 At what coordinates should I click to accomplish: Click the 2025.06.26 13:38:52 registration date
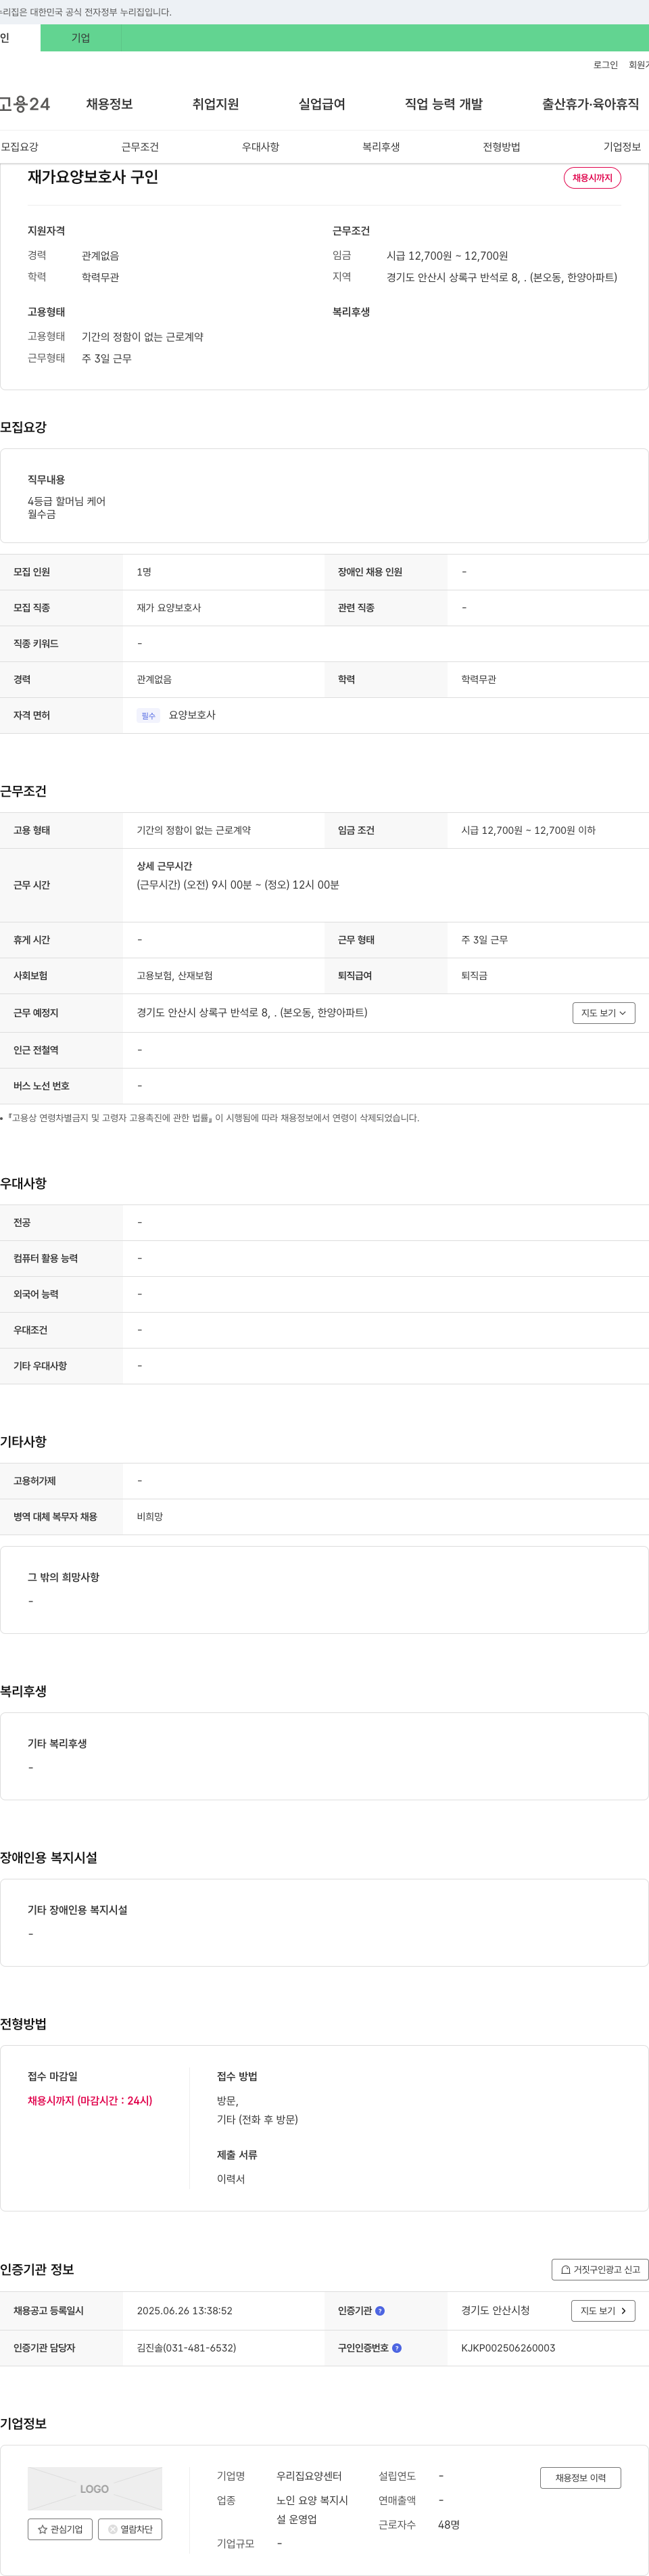pyautogui.click(x=185, y=2311)
